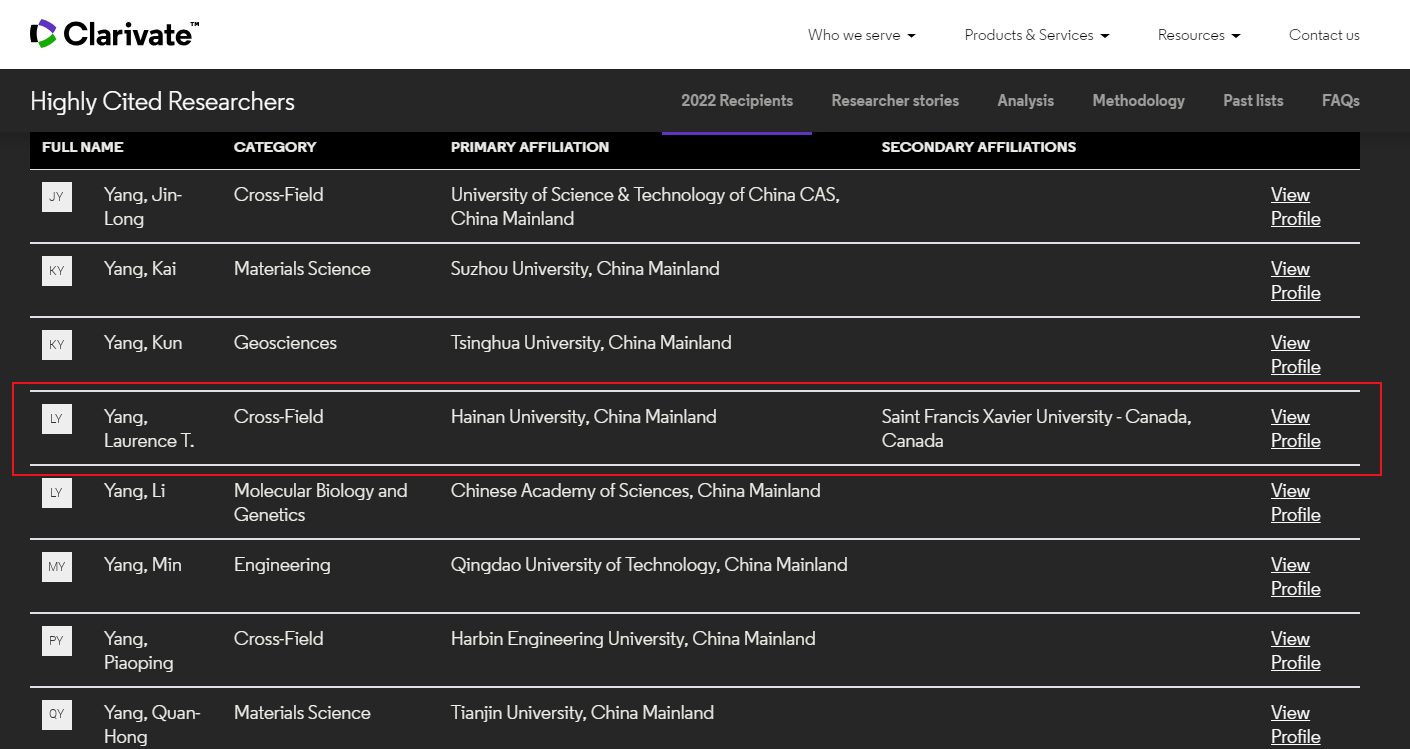Click Hainan University, China Mainland
This screenshot has width=1410, height=749.
pos(584,417)
